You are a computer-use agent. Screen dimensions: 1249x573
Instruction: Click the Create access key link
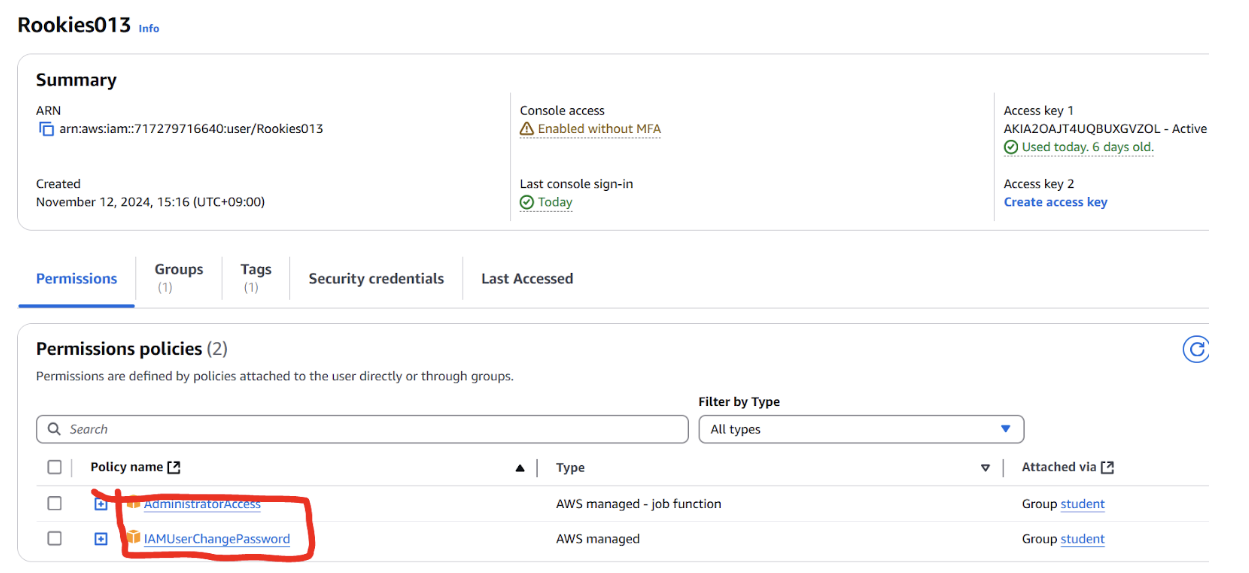click(1055, 202)
